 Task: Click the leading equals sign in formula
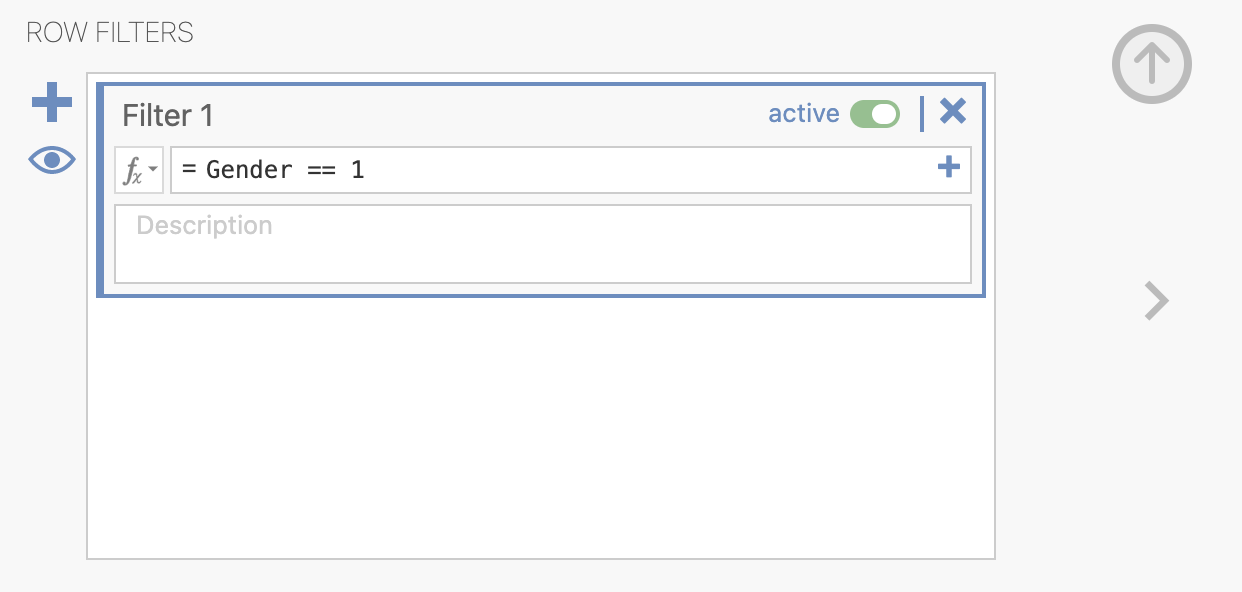click(189, 170)
